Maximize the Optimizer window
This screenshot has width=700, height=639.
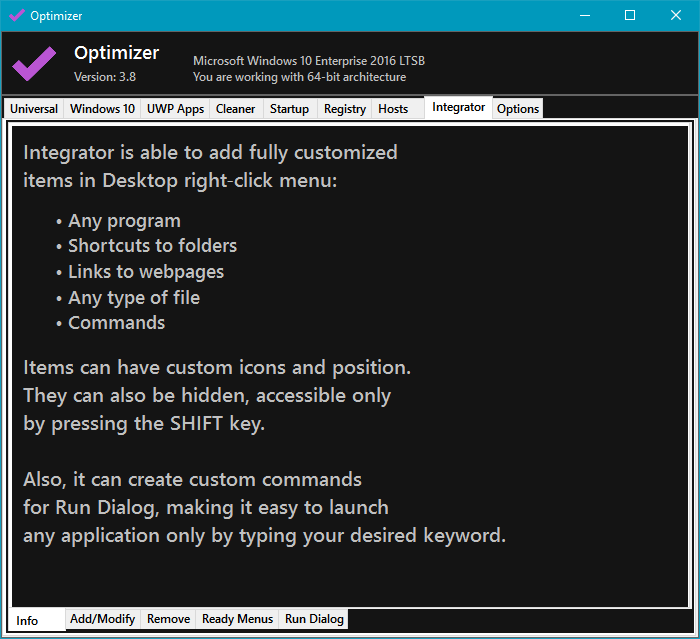[x=630, y=15]
